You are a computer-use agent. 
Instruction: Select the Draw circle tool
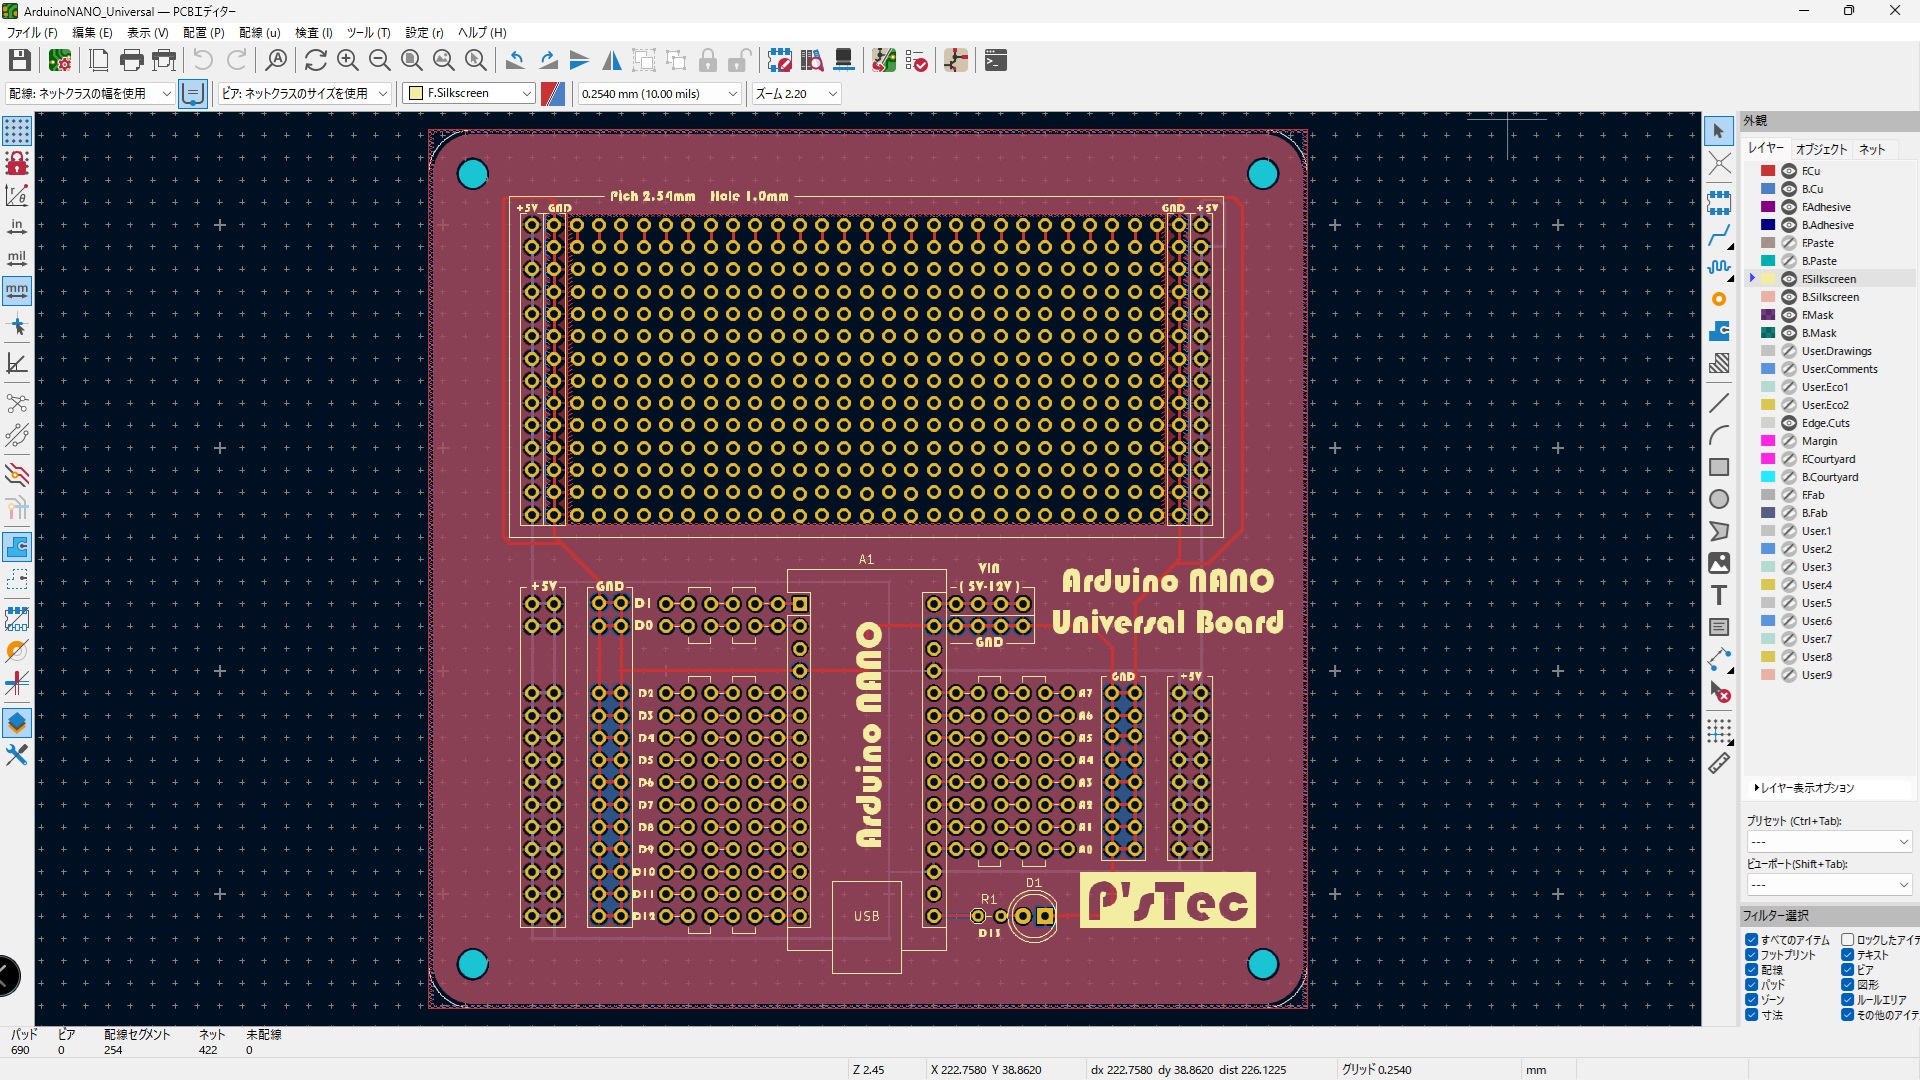coord(1718,500)
